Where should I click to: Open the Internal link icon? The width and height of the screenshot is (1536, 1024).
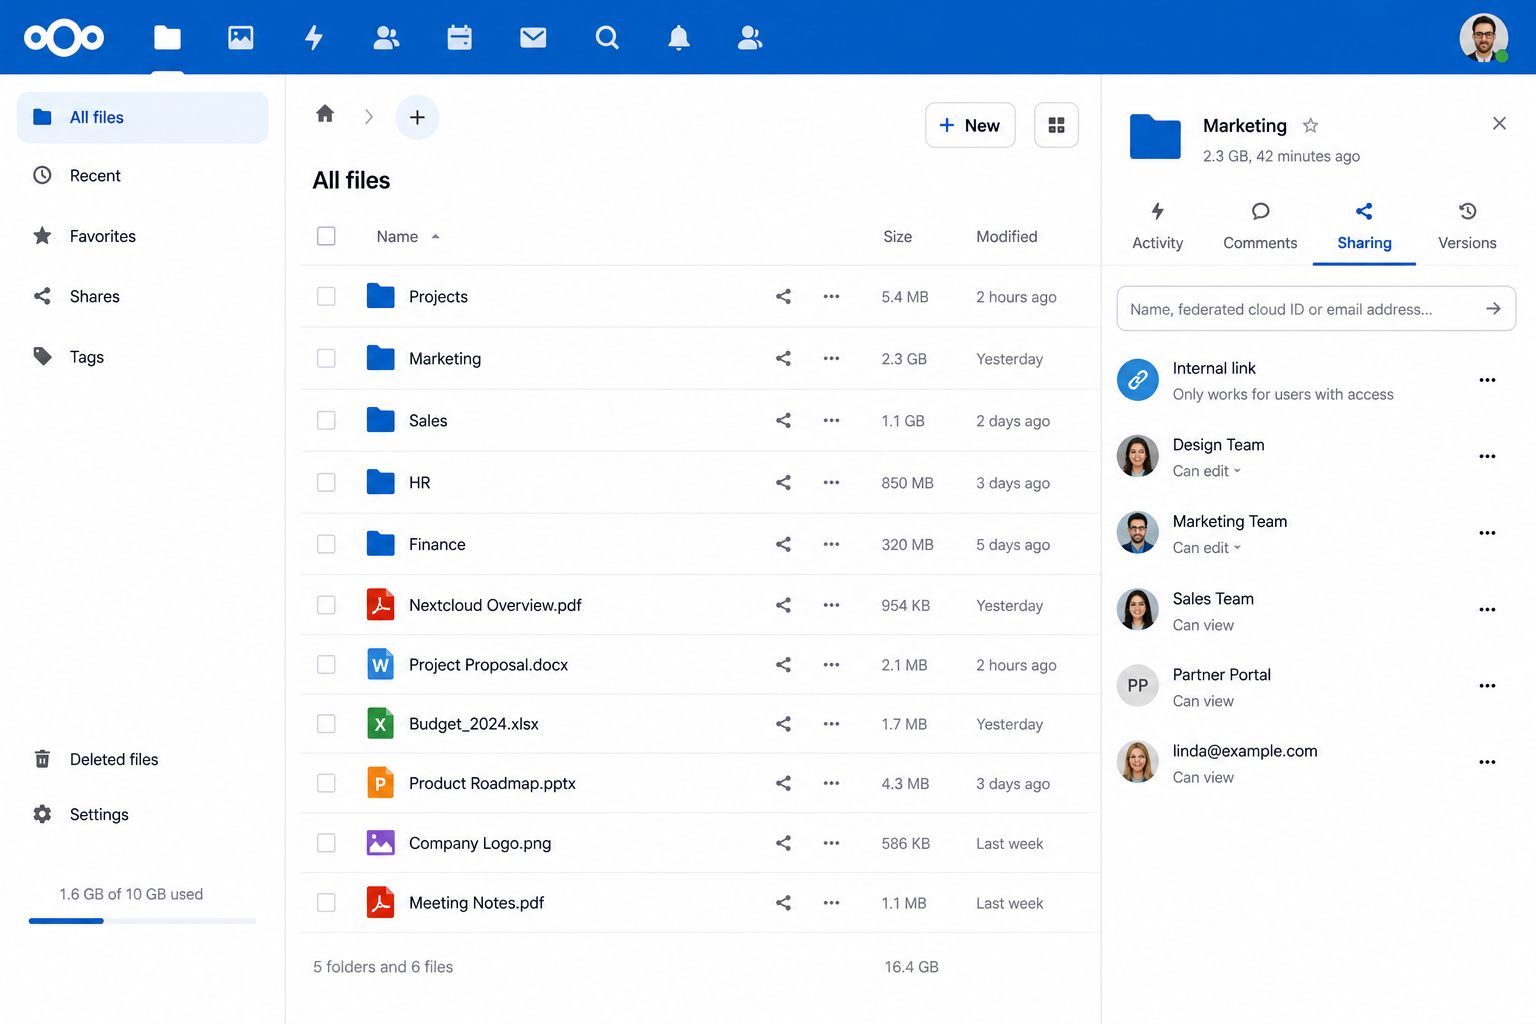[1138, 380]
